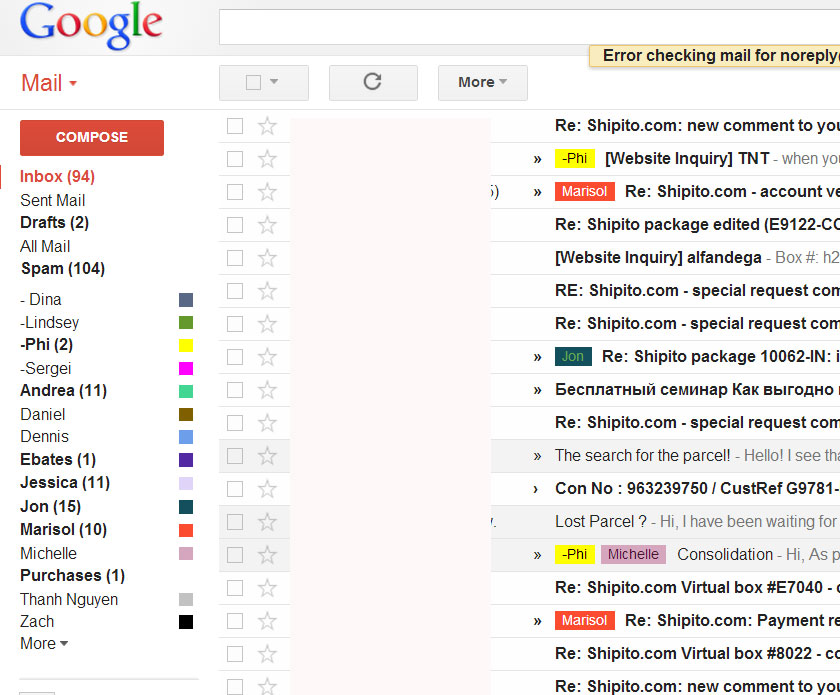Open the Andrea (11) label in sidebar
This screenshot has width=840, height=695.
64,391
